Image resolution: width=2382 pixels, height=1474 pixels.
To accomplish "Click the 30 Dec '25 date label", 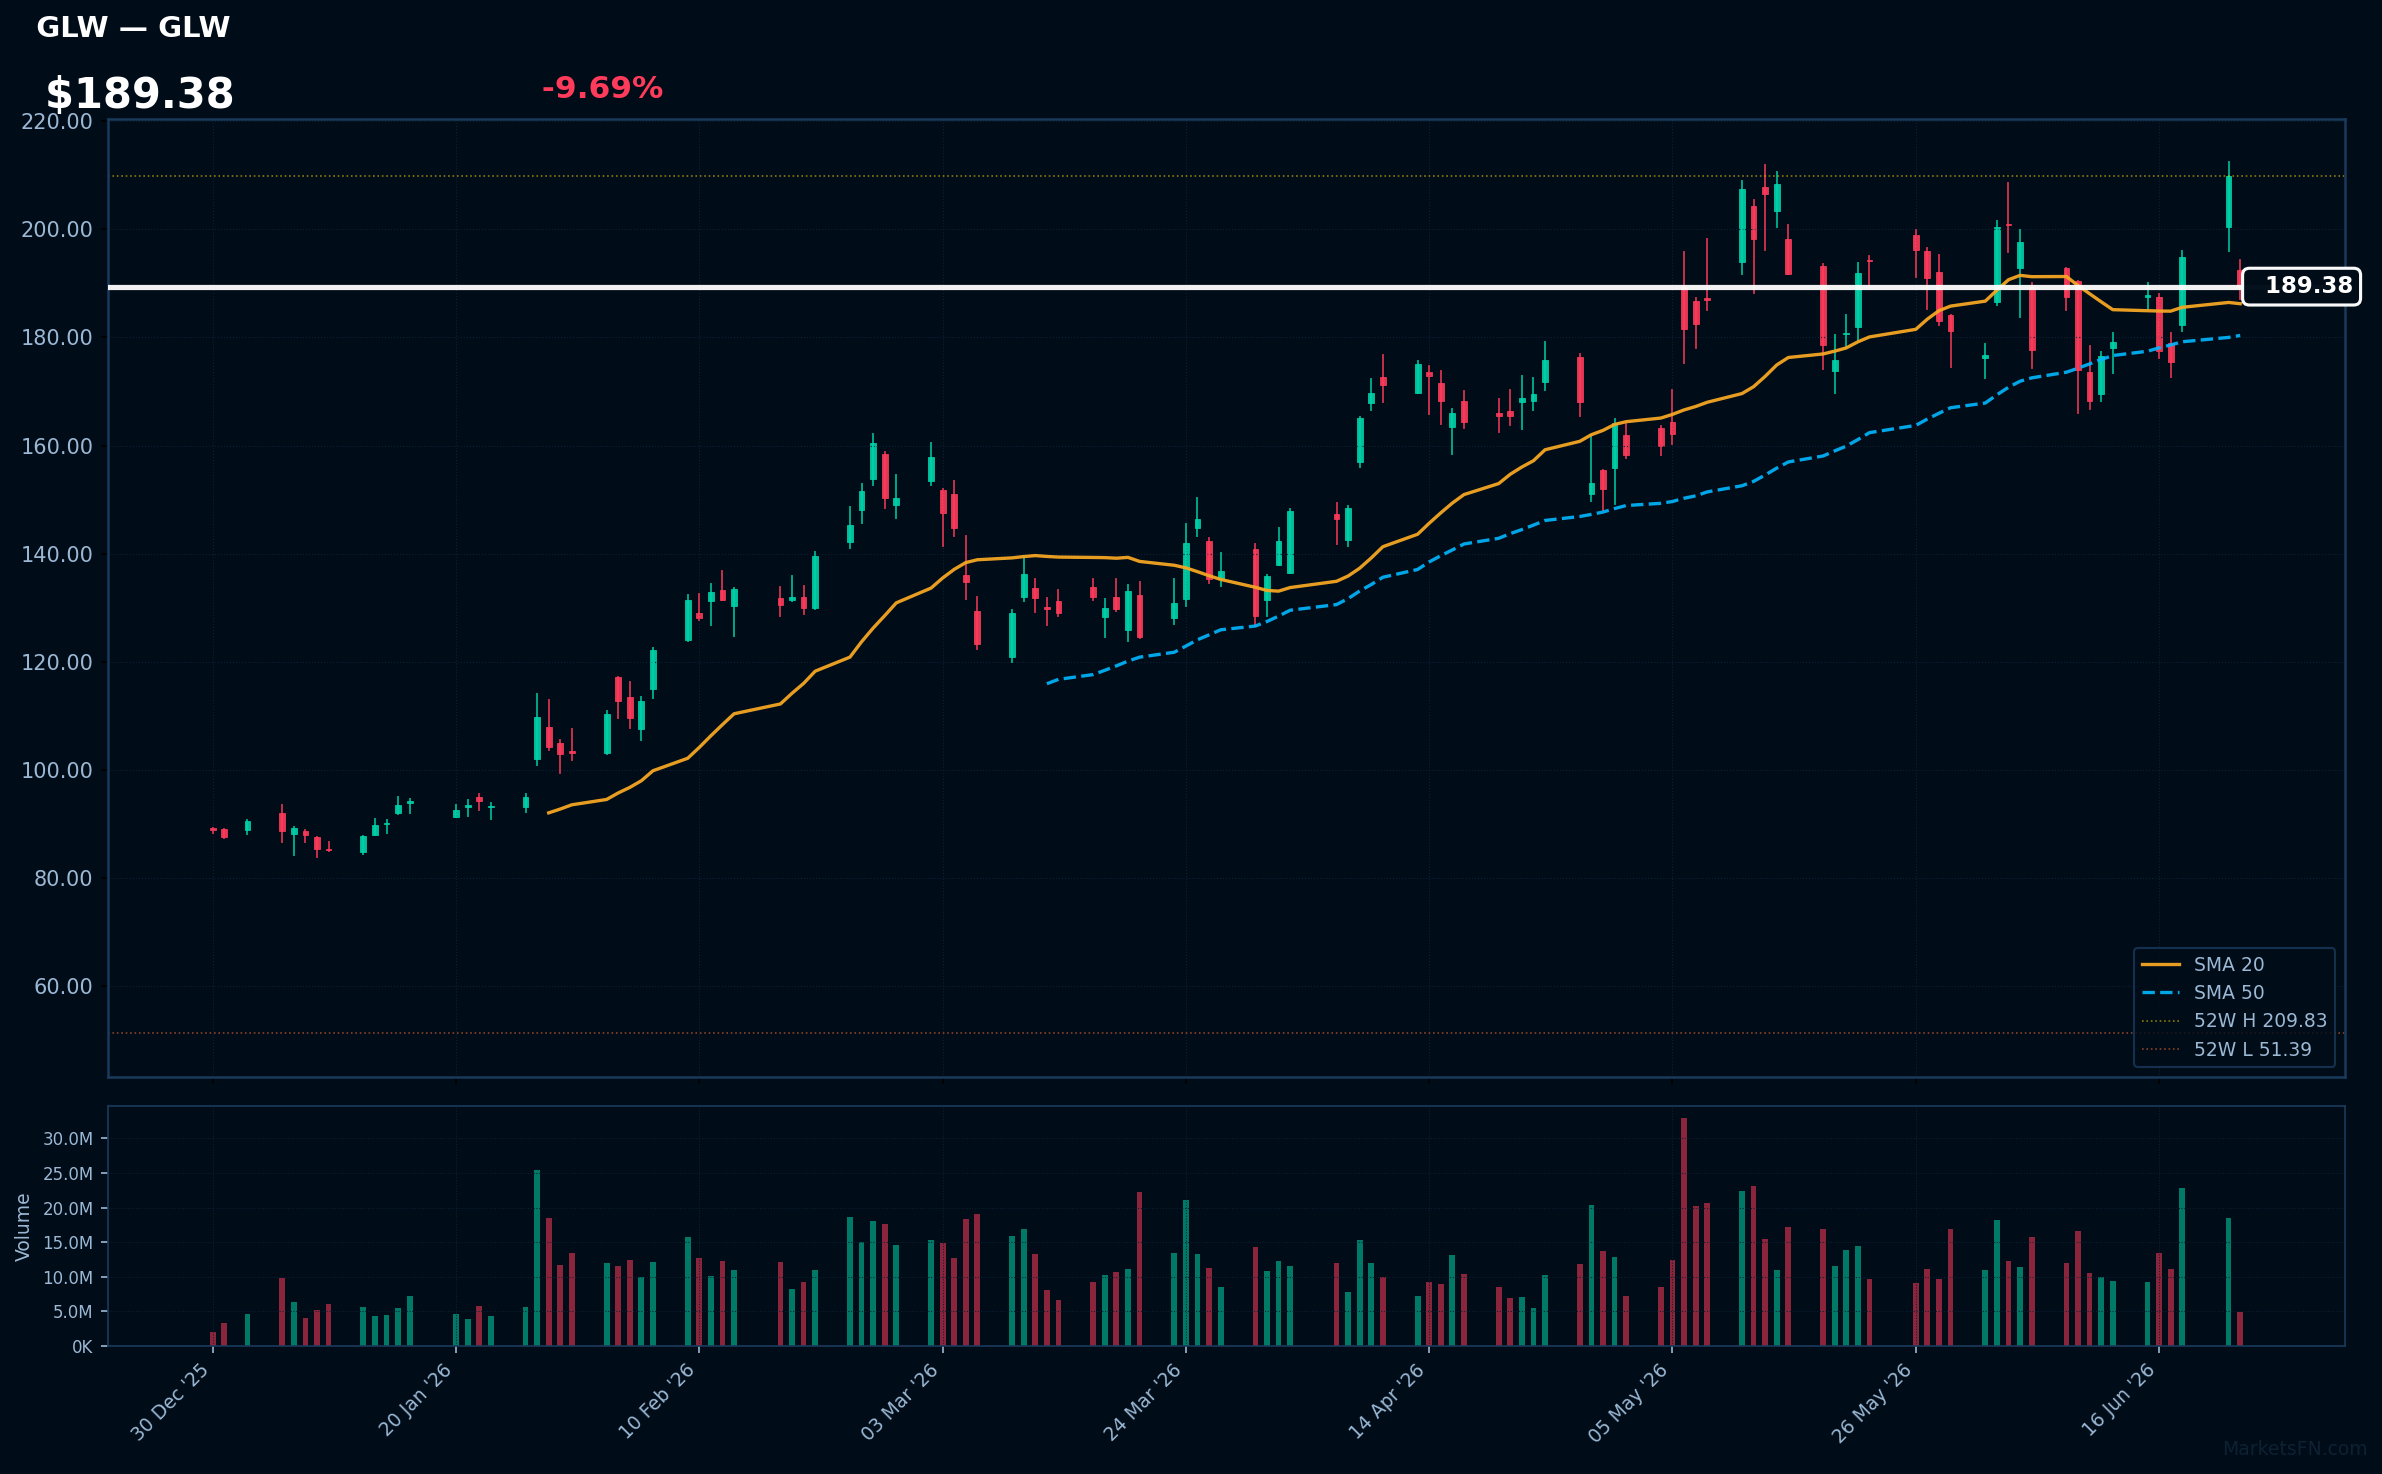I will tap(171, 1401).
